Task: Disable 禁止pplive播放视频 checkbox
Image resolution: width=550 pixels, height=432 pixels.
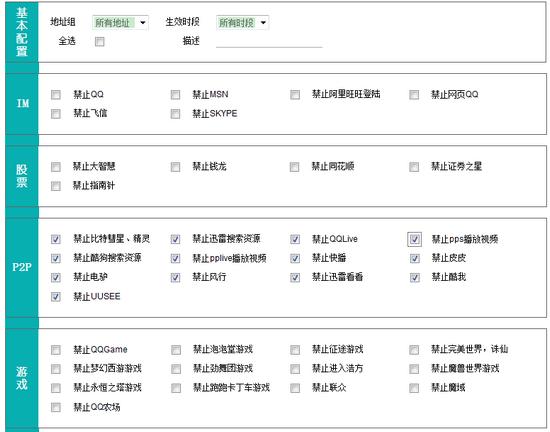Action: (x=175, y=258)
